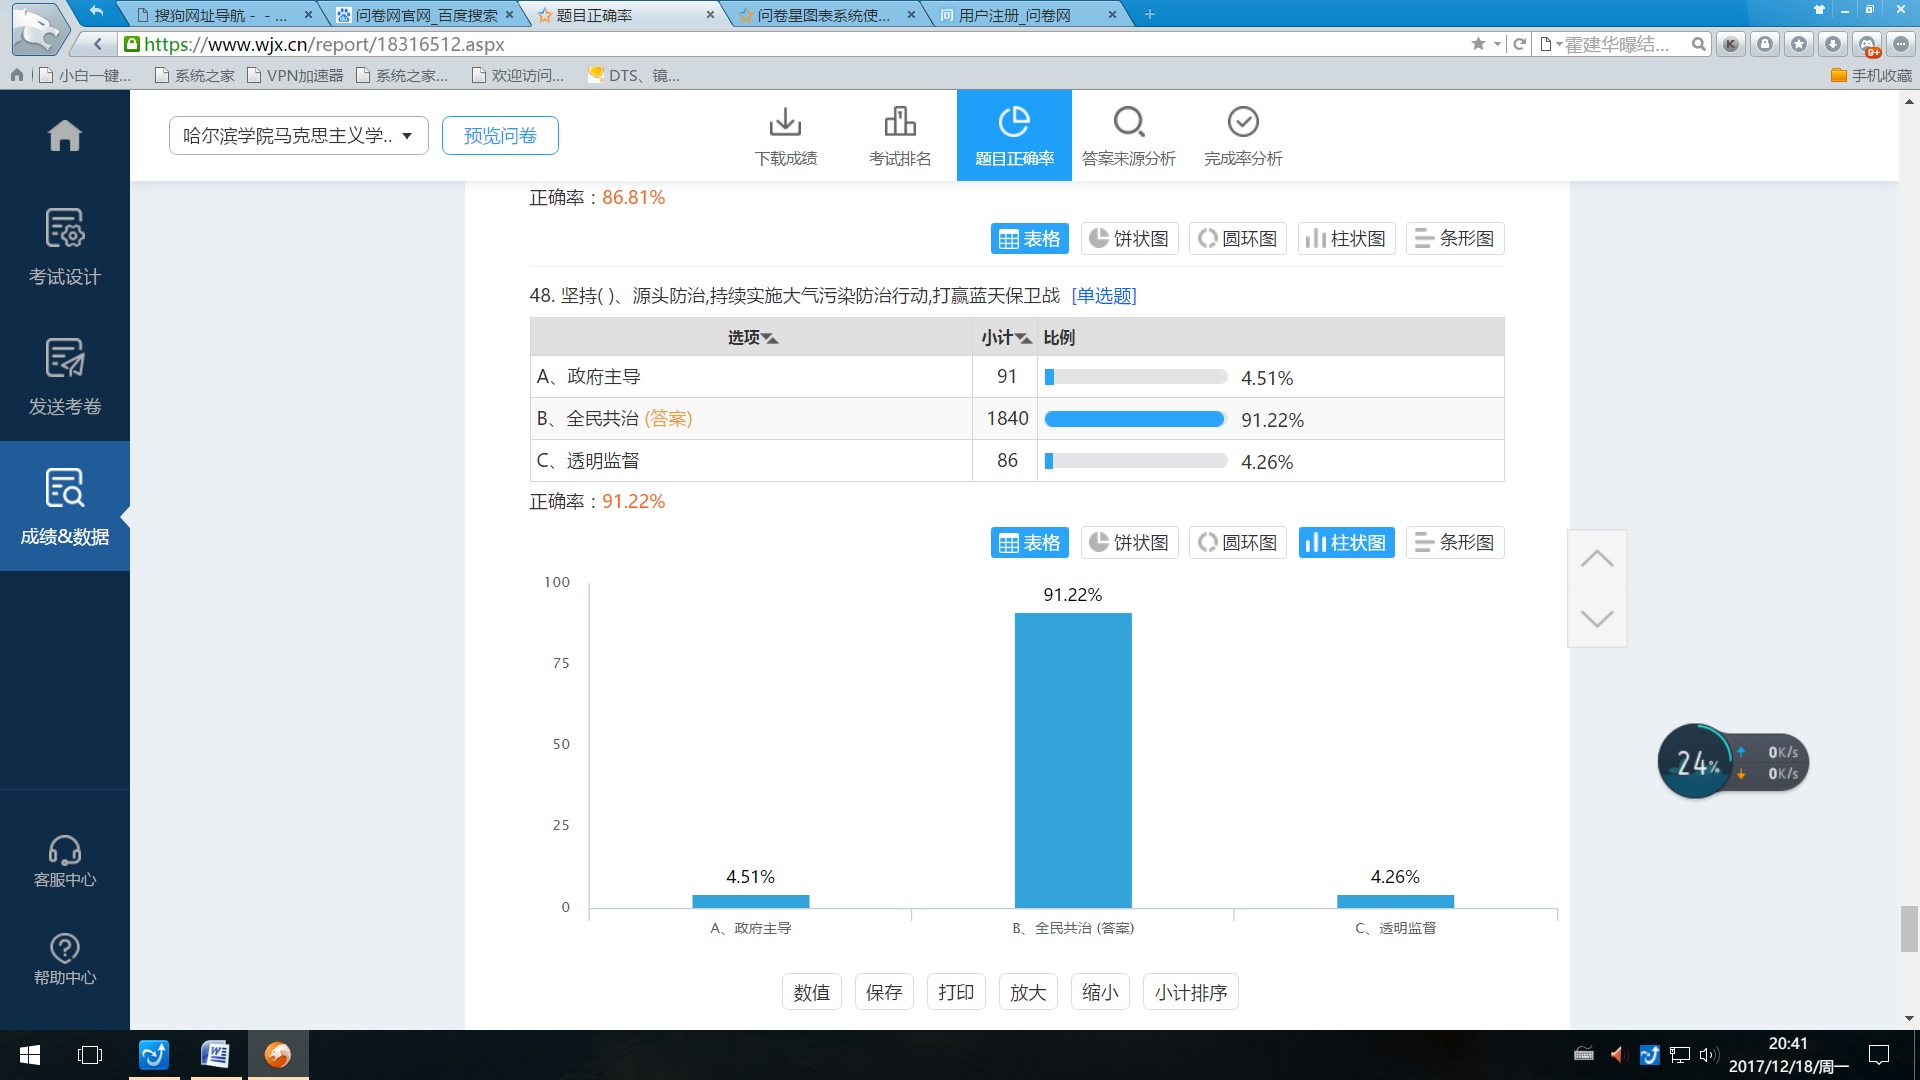Image resolution: width=1920 pixels, height=1080 pixels.
Task: Click the 打印 chart button
Action: pos(956,992)
